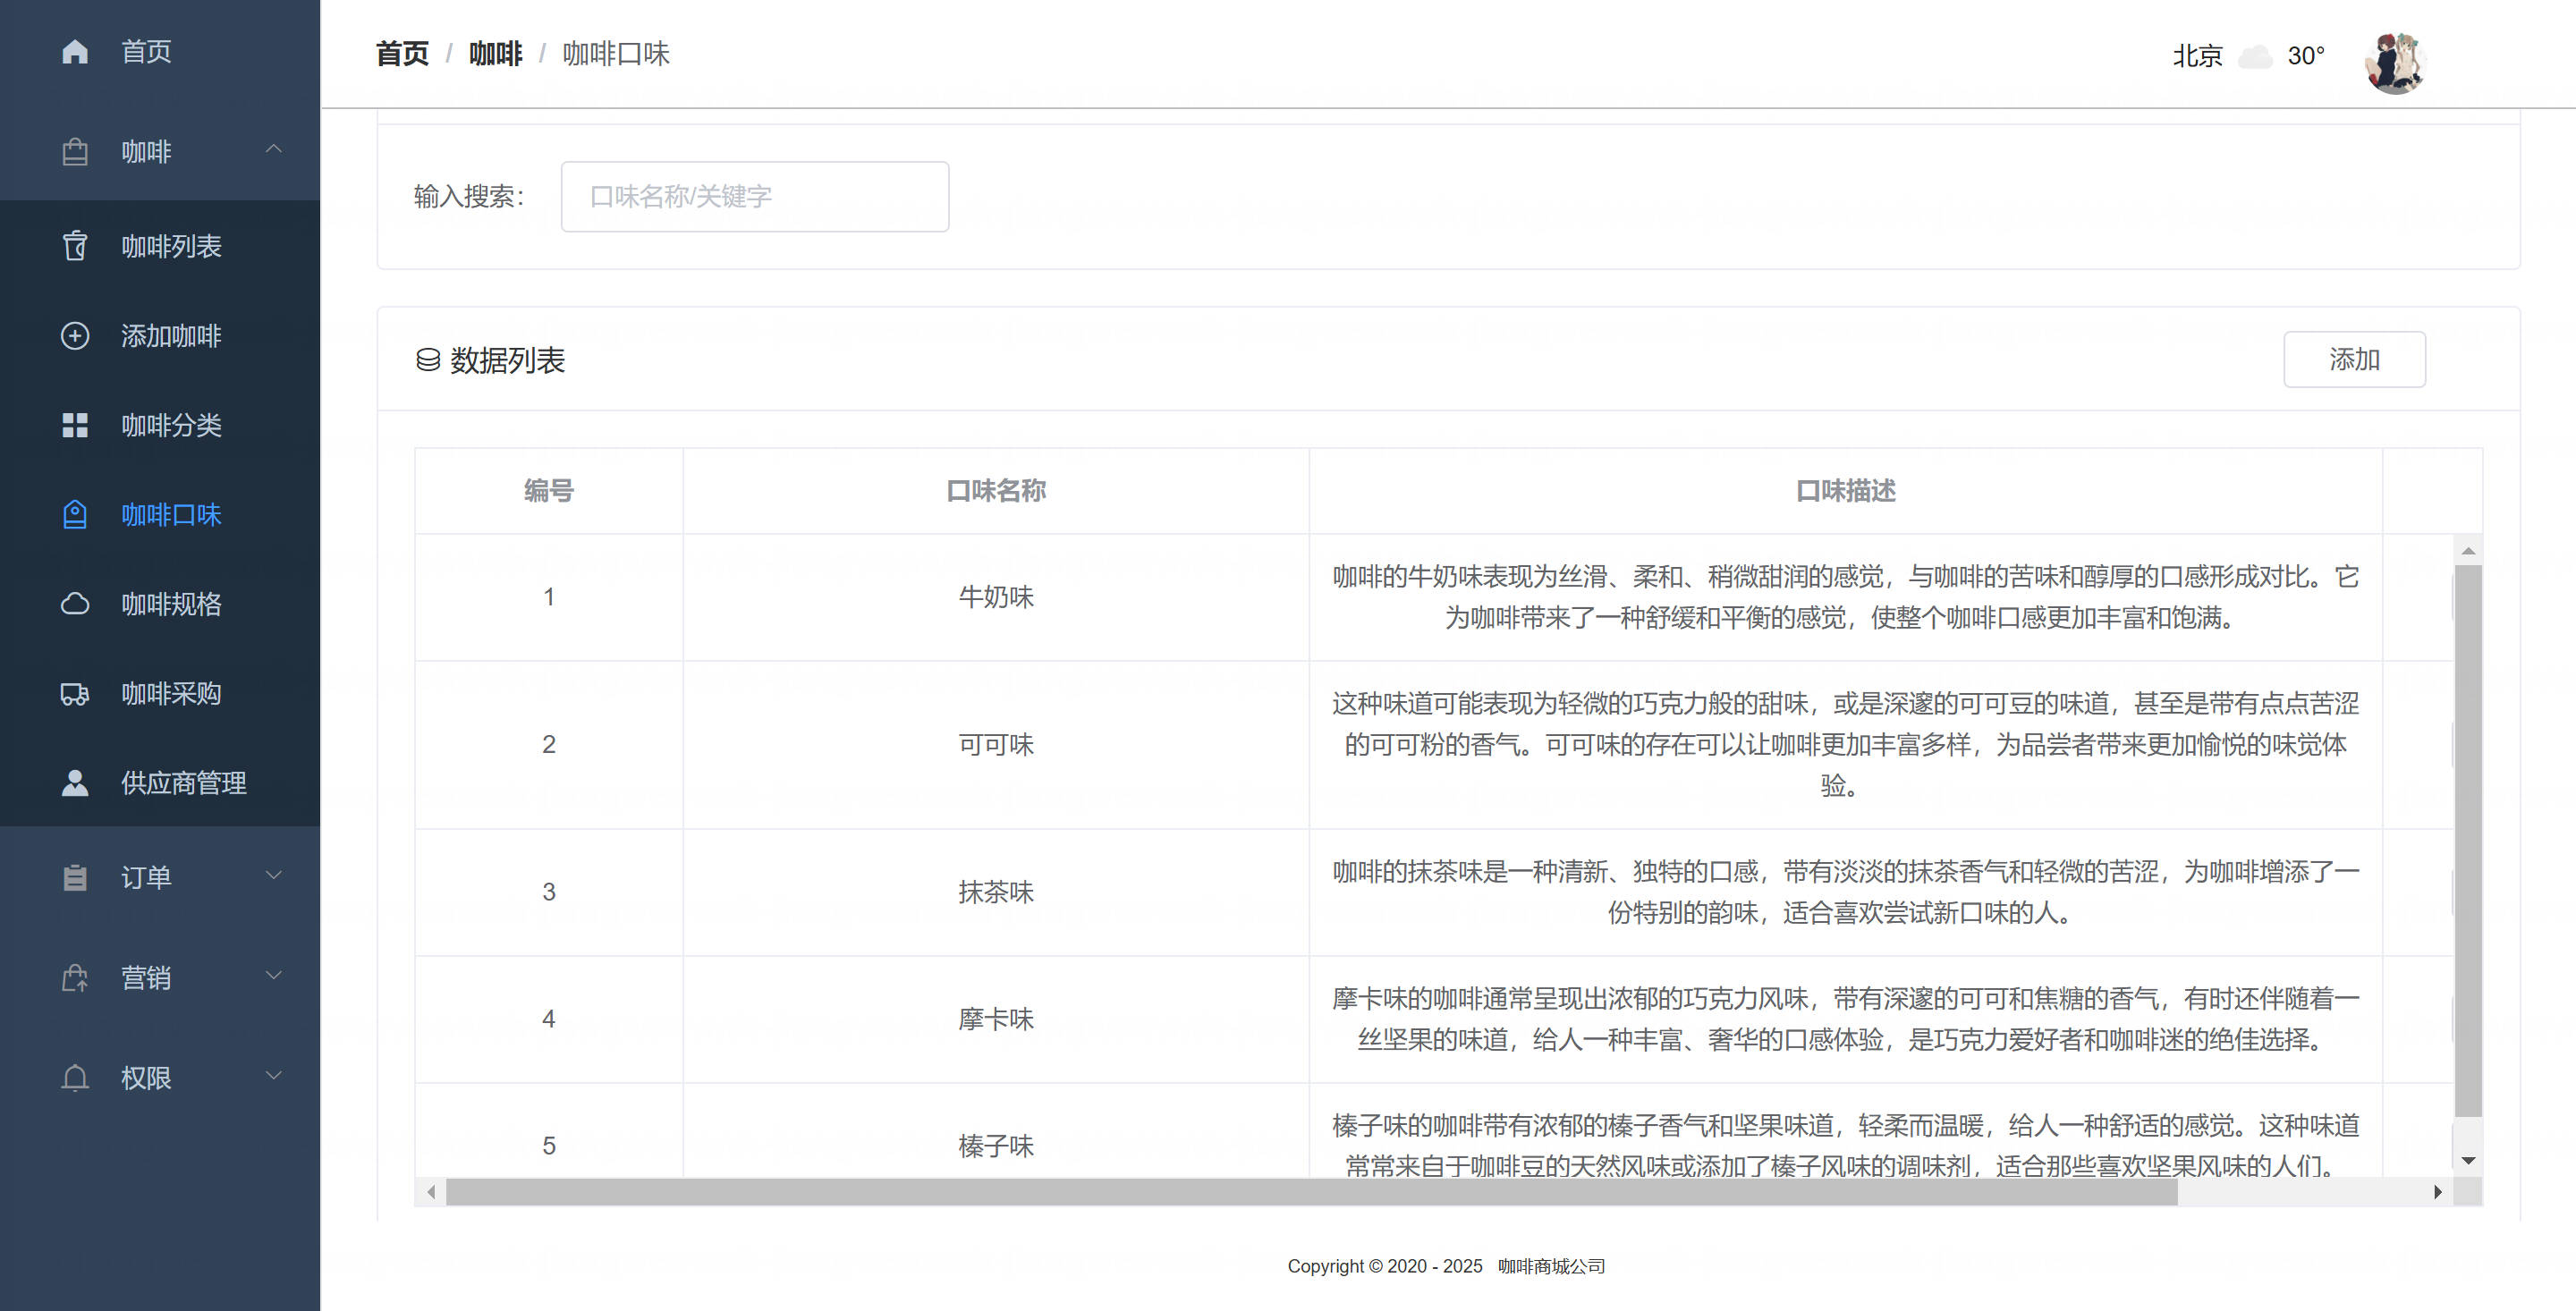Open the 咖啡列表 menu item
This screenshot has height=1311, width=2576.
click(160, 246)
